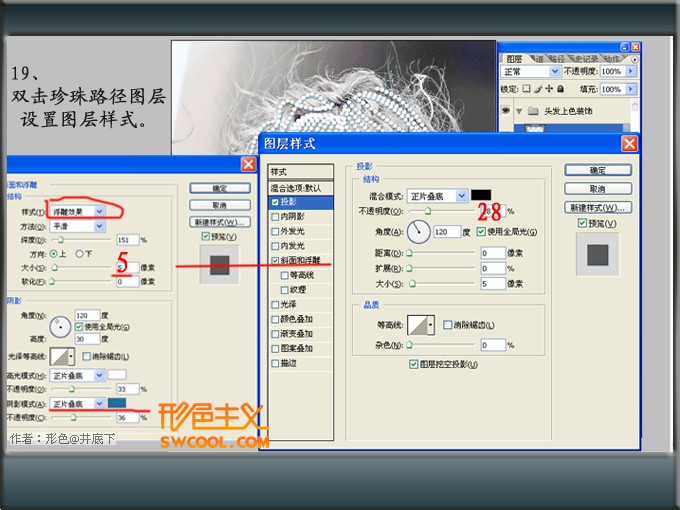Click 确定 in the 图层样式 dialog
This screenshot has width=680, height=510.
point(598,170)
